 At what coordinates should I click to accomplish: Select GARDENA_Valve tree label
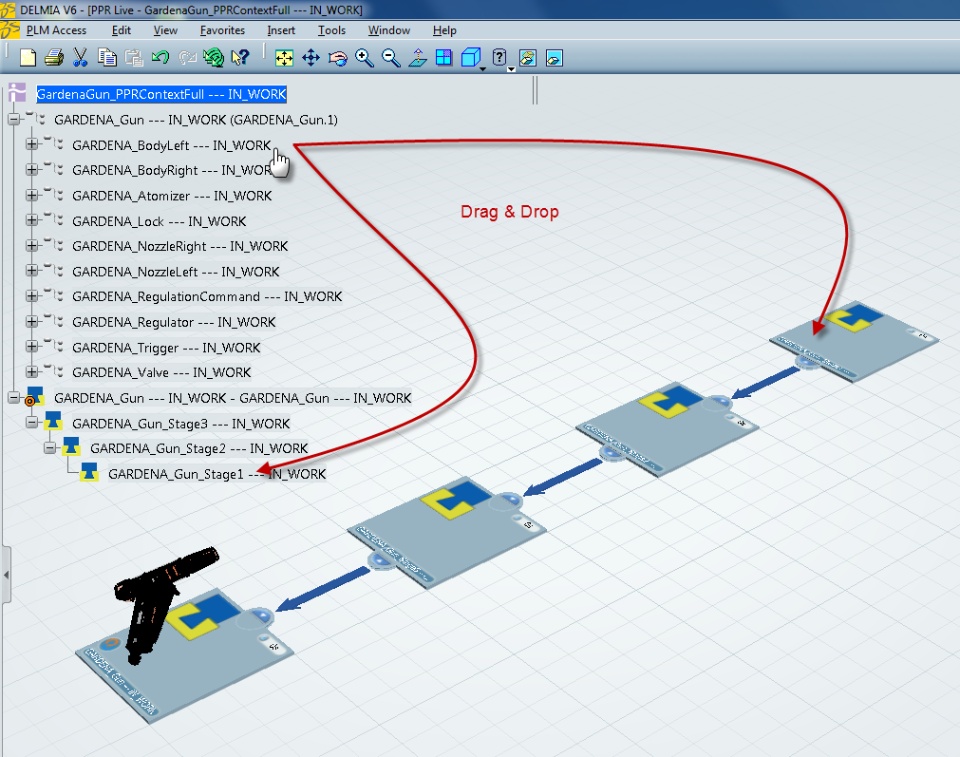click(x=162, y=372)
